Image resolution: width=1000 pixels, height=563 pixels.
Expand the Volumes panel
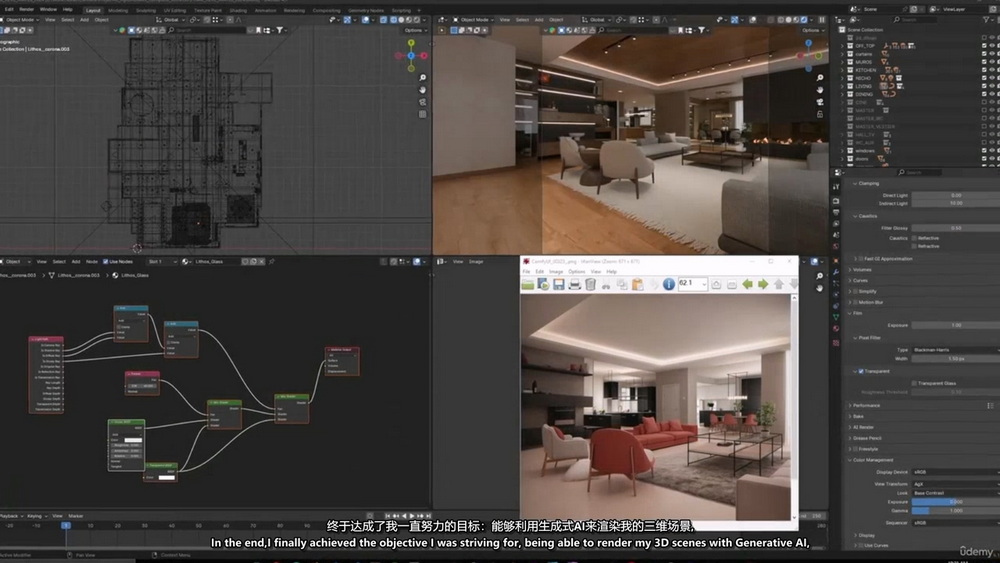861,270
